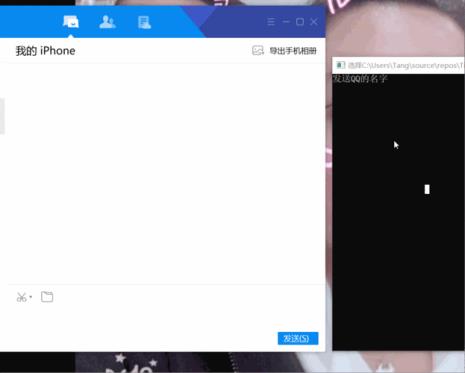
Task: Open the document list tab icon
Action: (x=144, y=22)
